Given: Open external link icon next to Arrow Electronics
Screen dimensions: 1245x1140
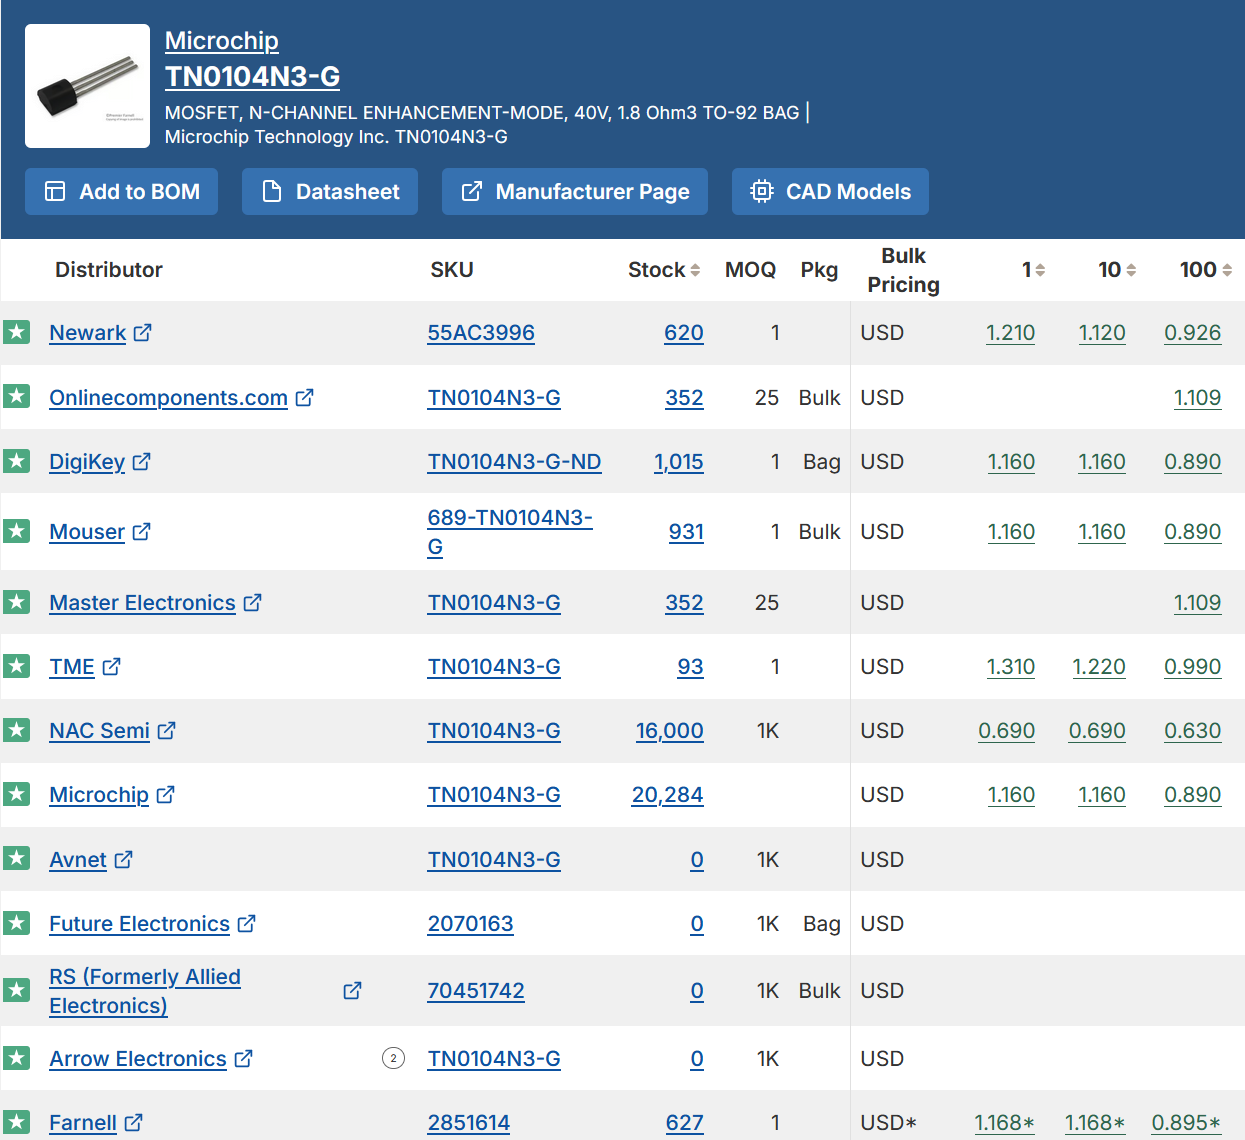Looking at the screenshot, I should pyautogui.click(x=243, y=1058).
